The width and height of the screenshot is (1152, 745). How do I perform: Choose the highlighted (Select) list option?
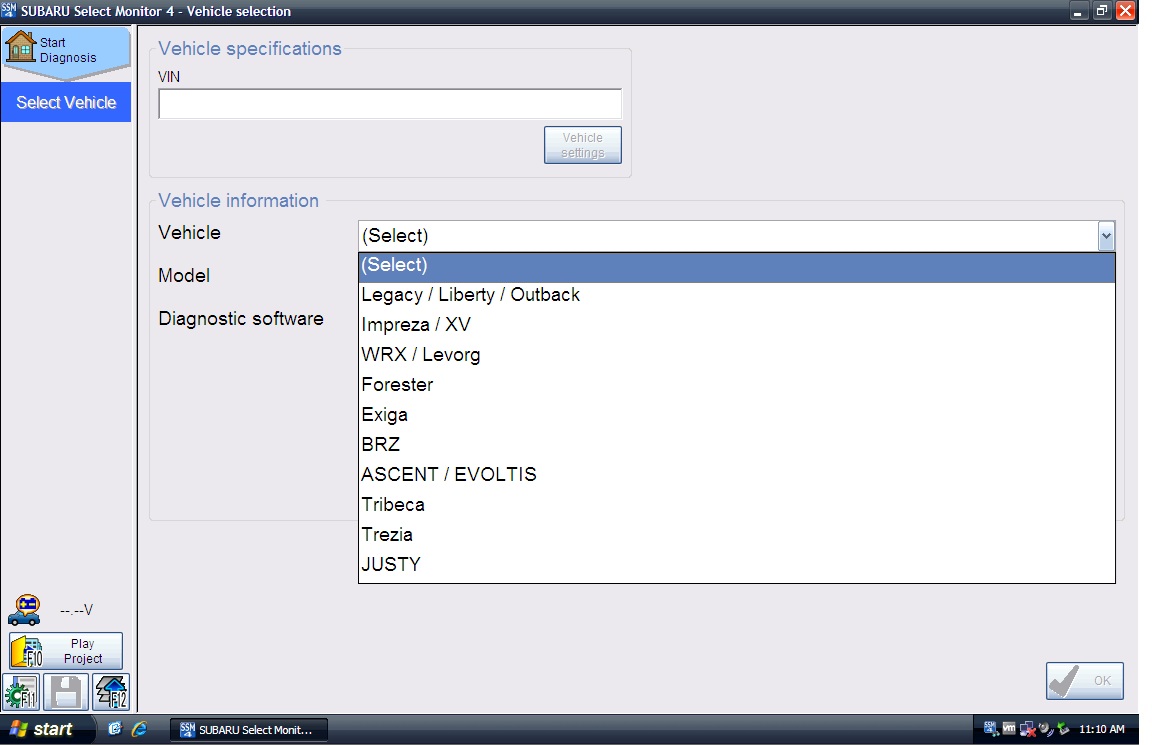737,266
